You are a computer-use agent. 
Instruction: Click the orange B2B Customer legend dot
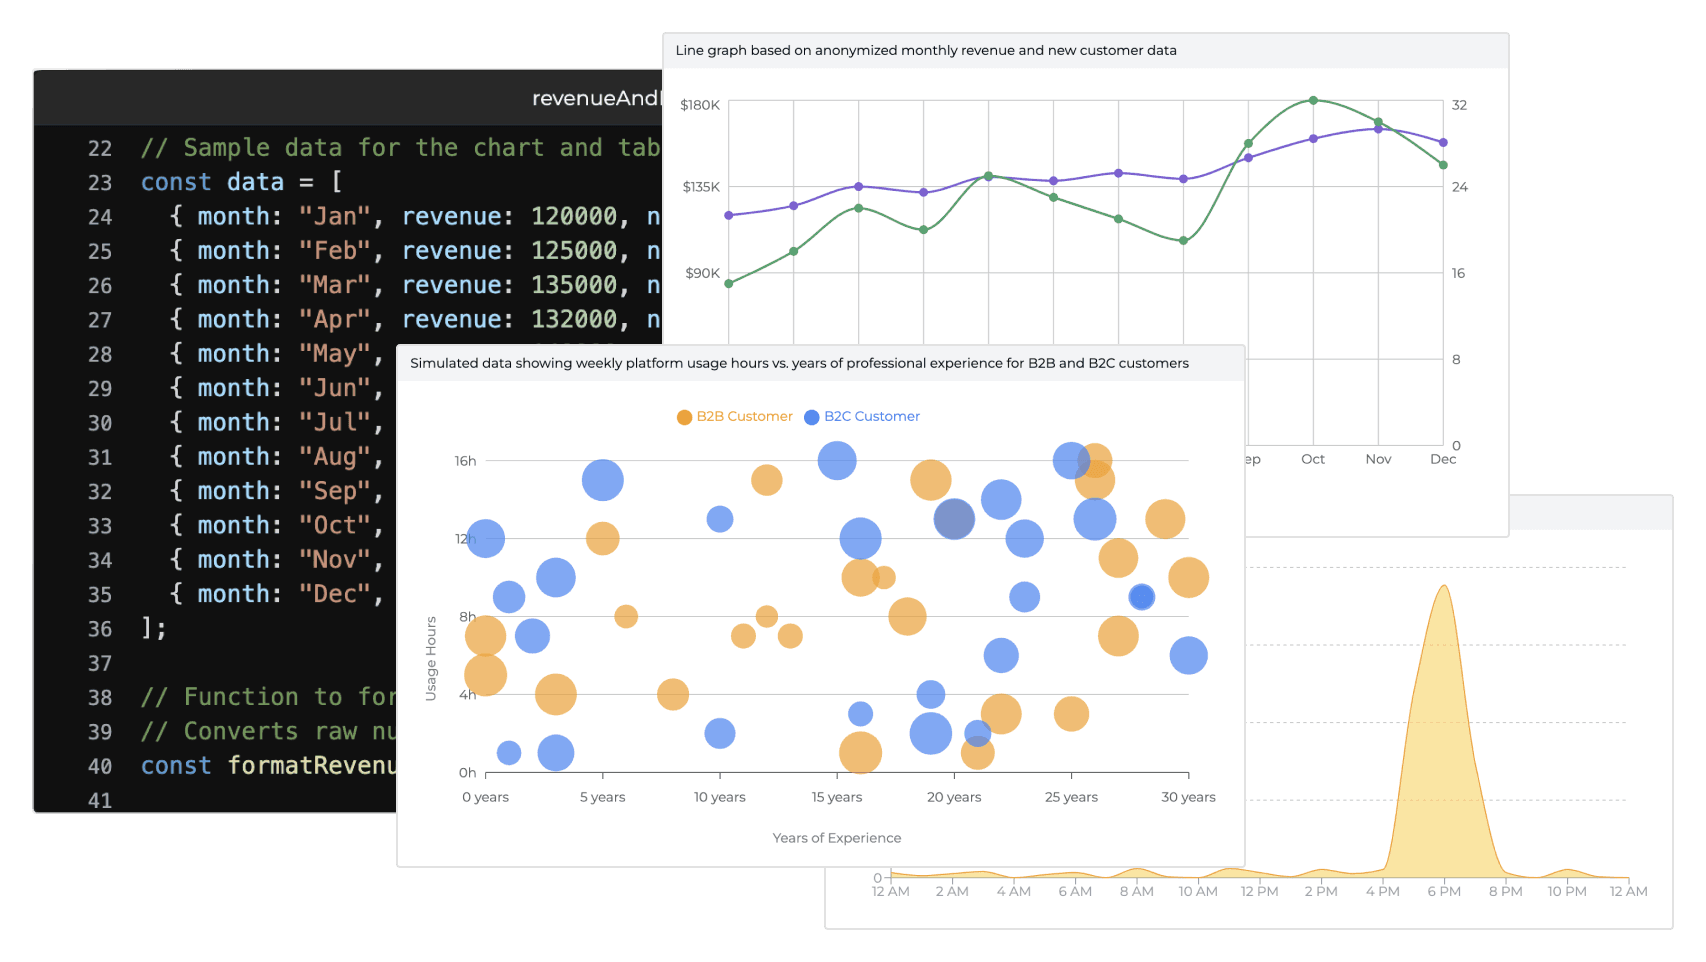tap(684, 417)
